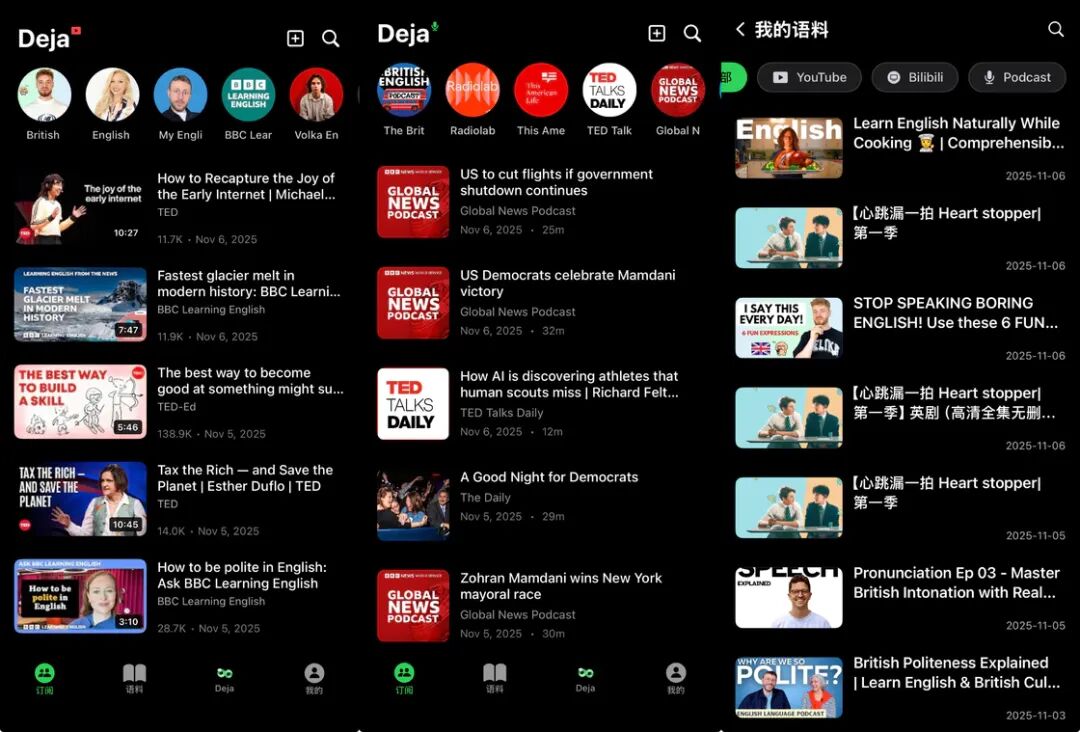Open the Global News Podcast avatar in the top row
This screenshot has width=1080, height=732.
(678, 90)
